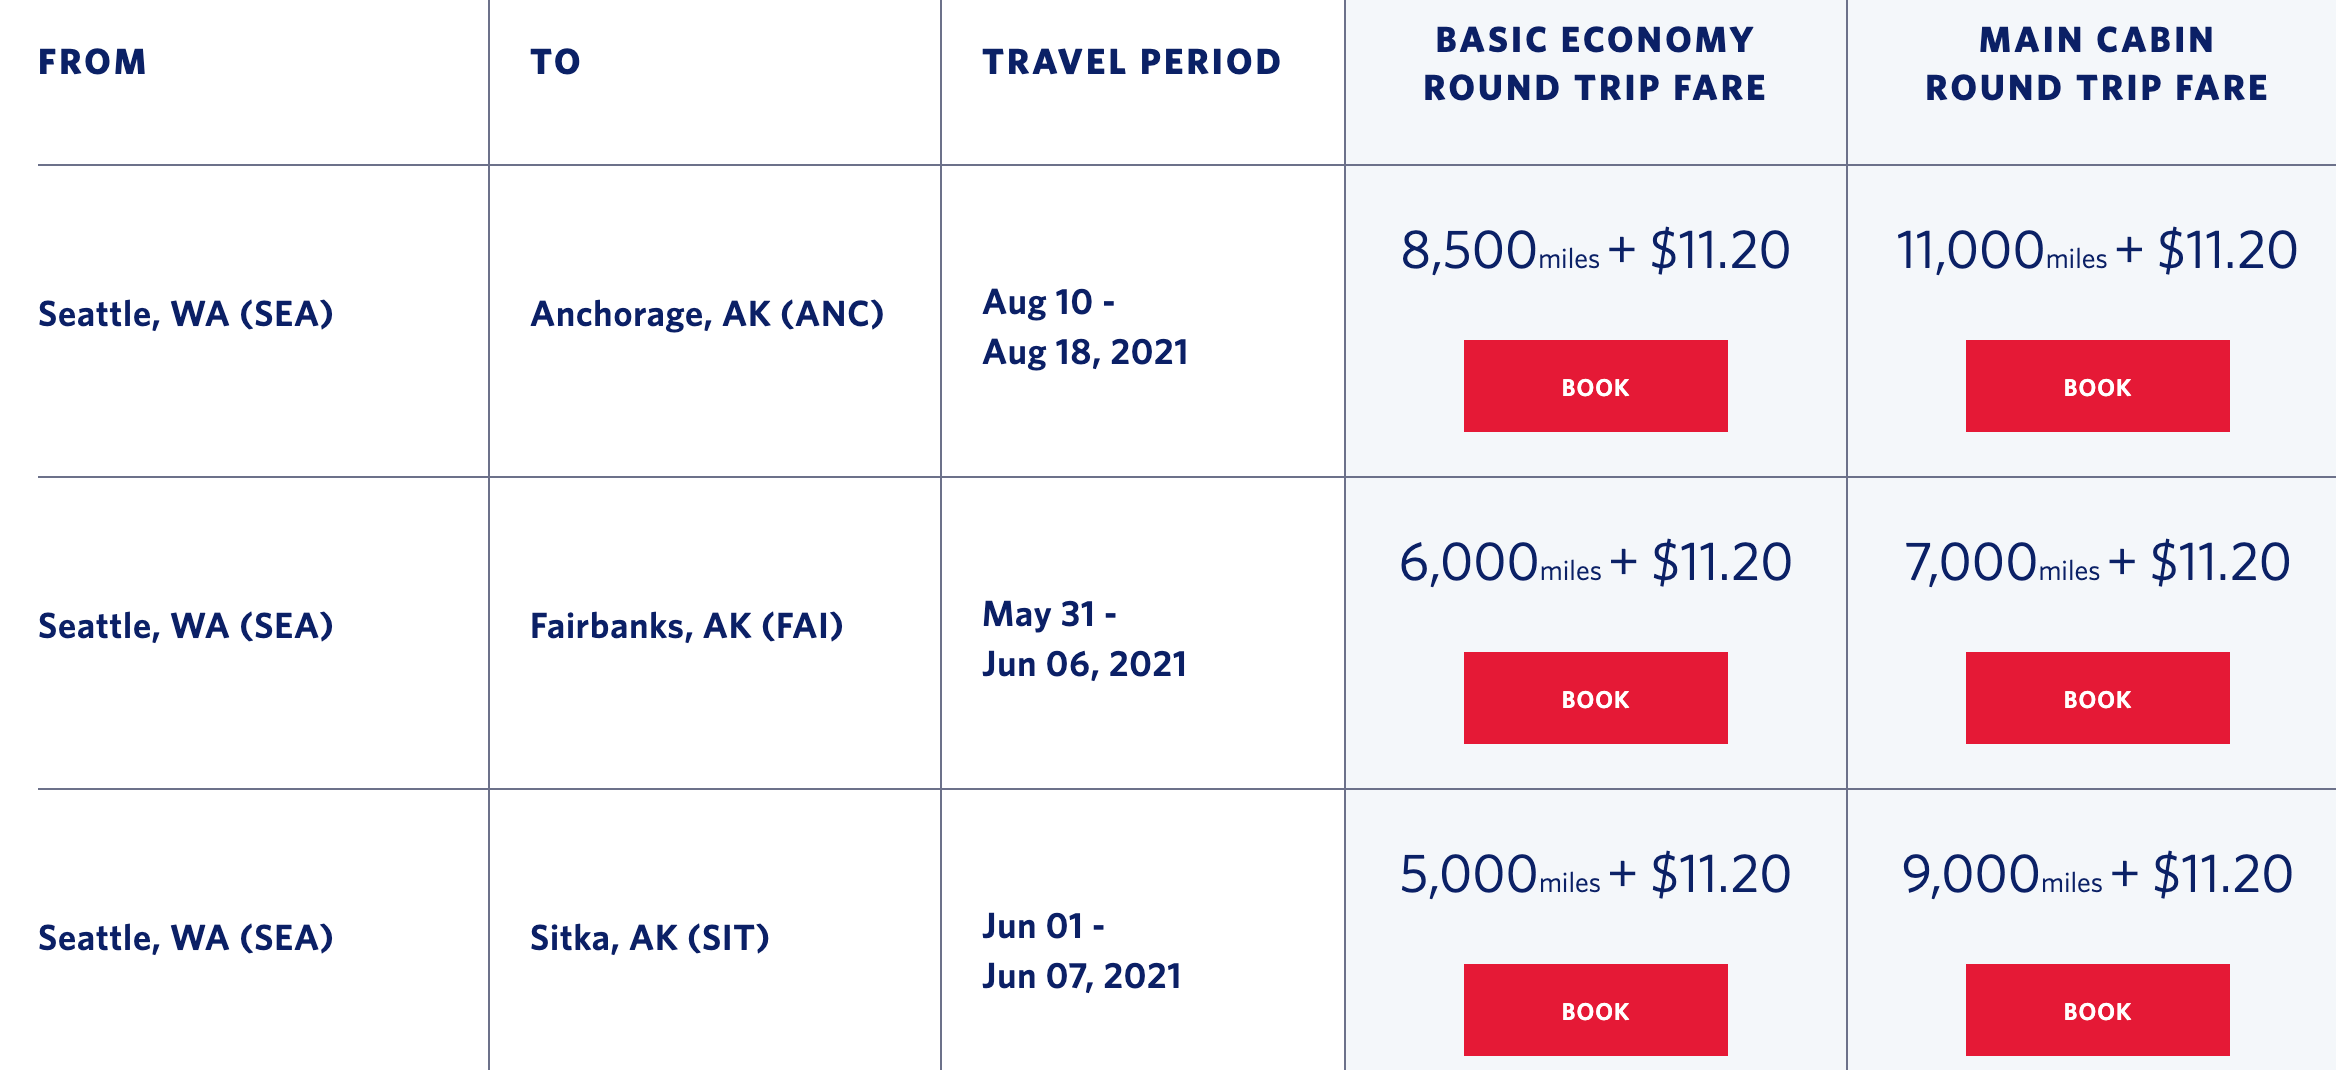
Task: Book Main Cabin fare to Sitka
Action: coord(2097,1010)
